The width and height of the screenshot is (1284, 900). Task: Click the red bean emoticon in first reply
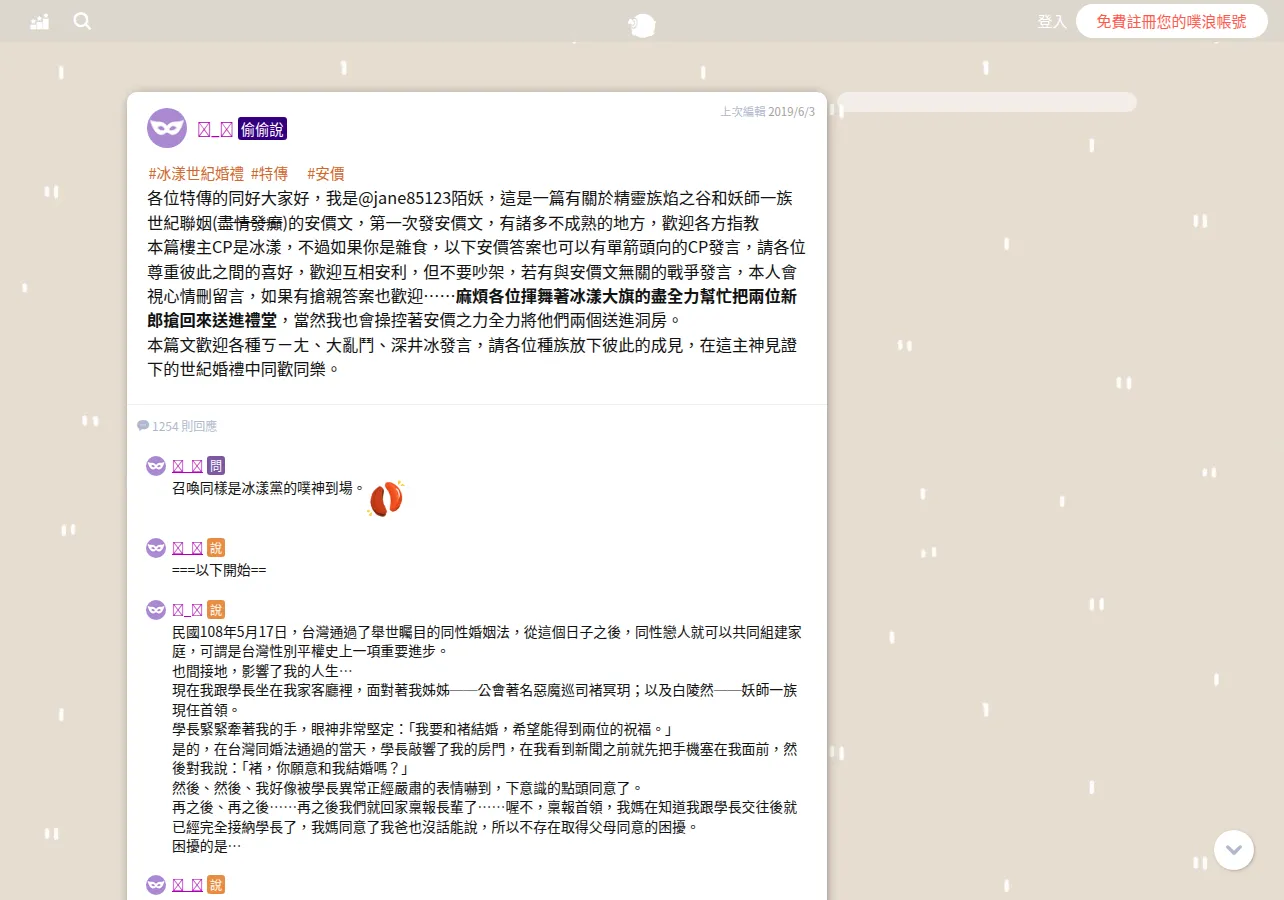(386, 498)
